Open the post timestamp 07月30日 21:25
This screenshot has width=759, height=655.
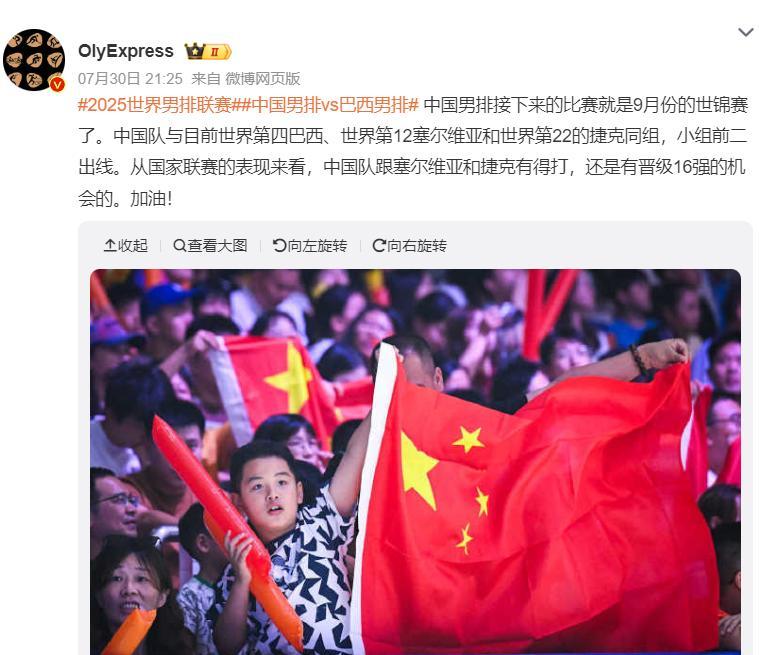(130, 78)
